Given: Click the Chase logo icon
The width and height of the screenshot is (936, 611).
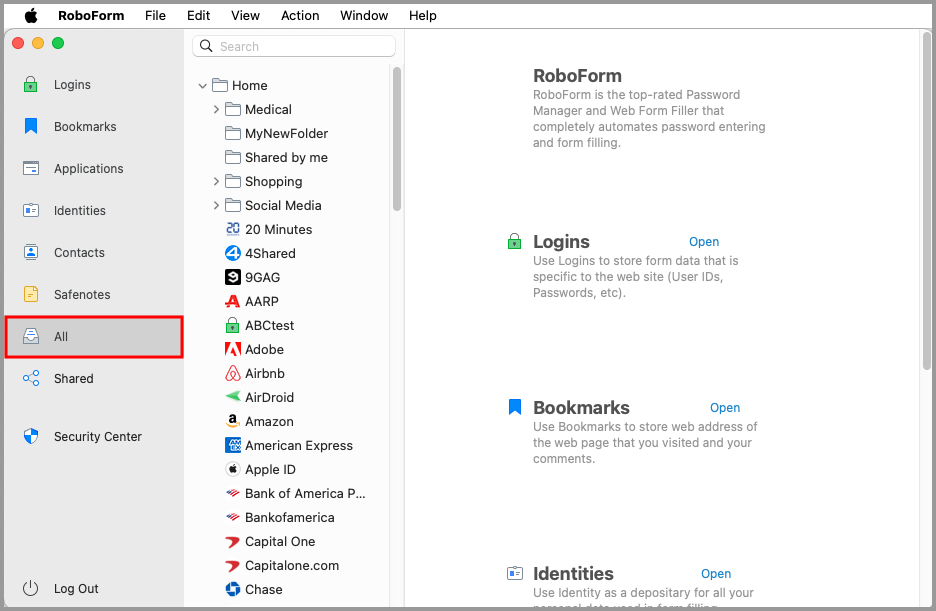Looking at the screenshot, I should click(233, 589).
